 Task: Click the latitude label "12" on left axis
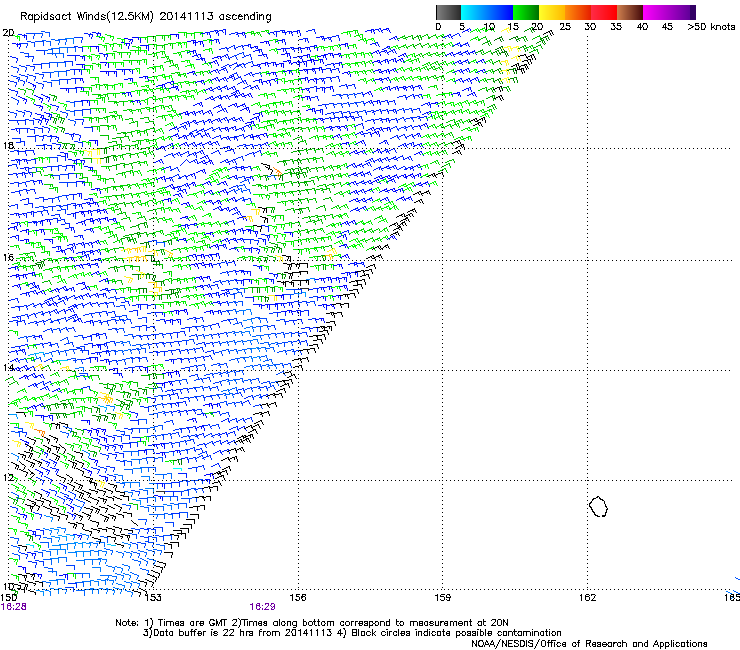point(8,478)
